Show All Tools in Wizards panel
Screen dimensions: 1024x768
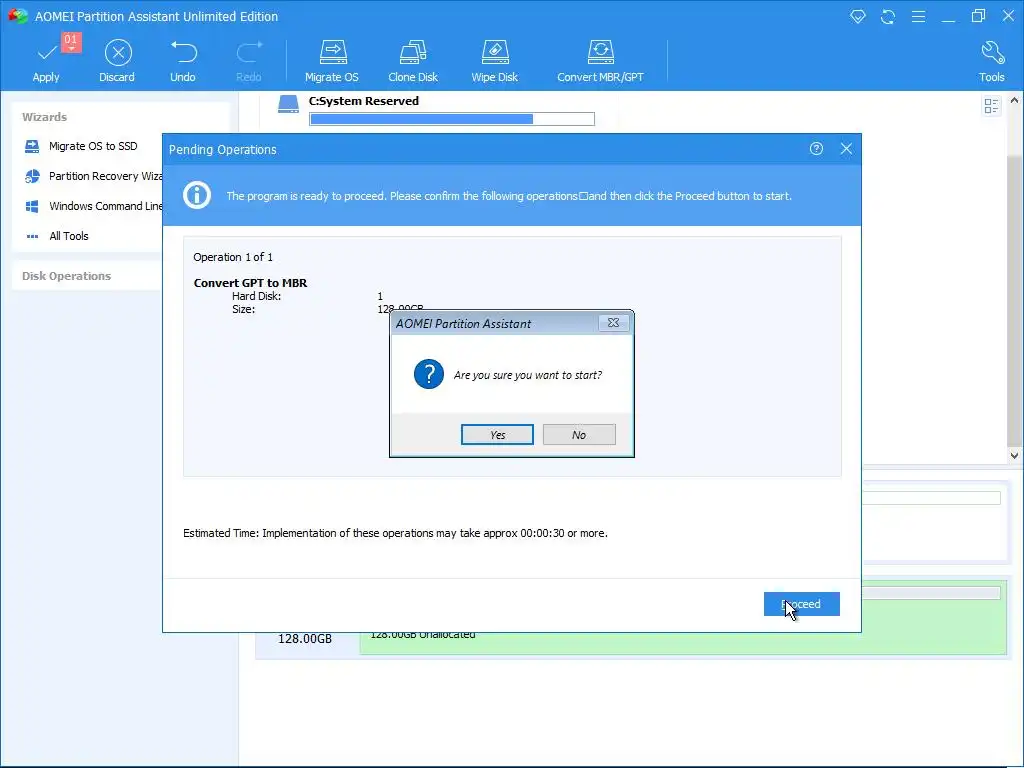point(69,236)
